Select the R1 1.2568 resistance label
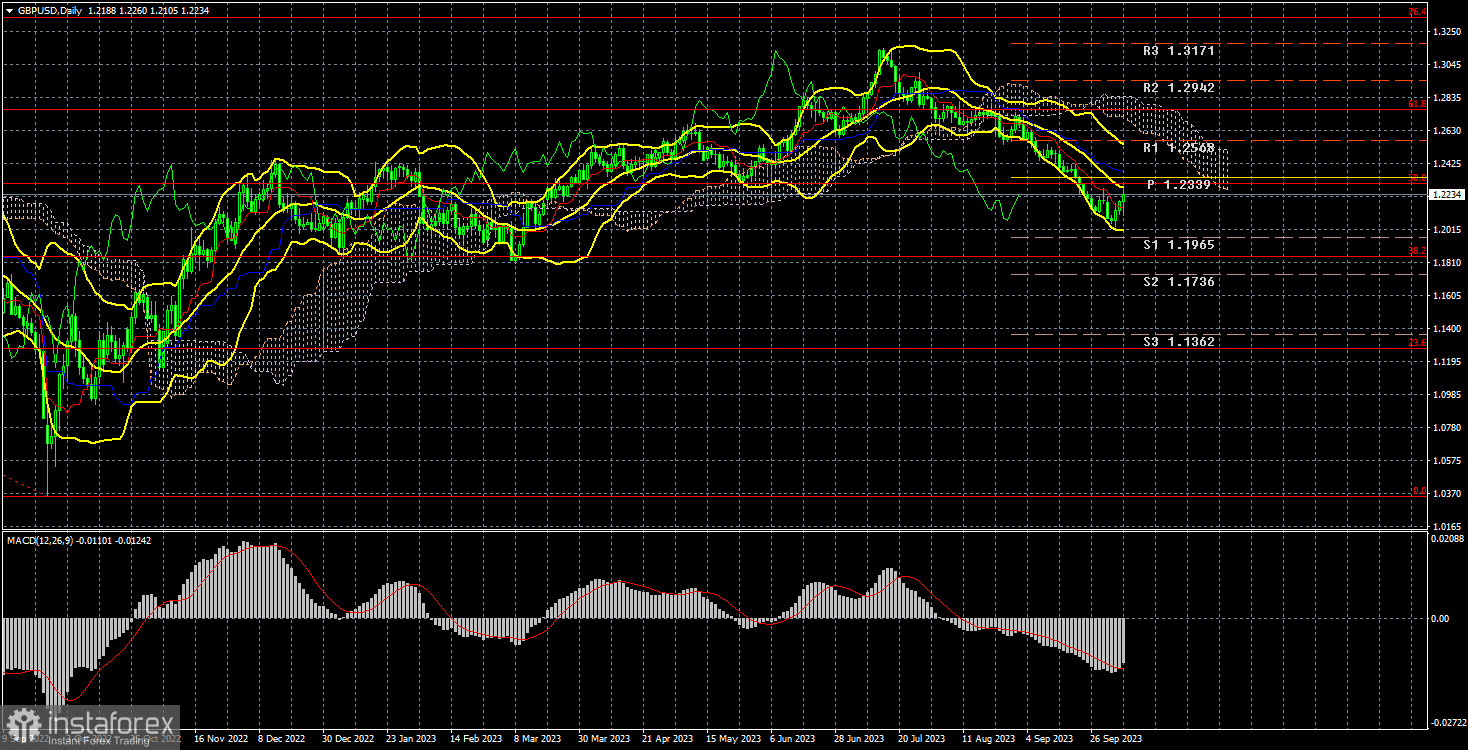Screen dimensions: 1468x750 [x=1179, y=148]
